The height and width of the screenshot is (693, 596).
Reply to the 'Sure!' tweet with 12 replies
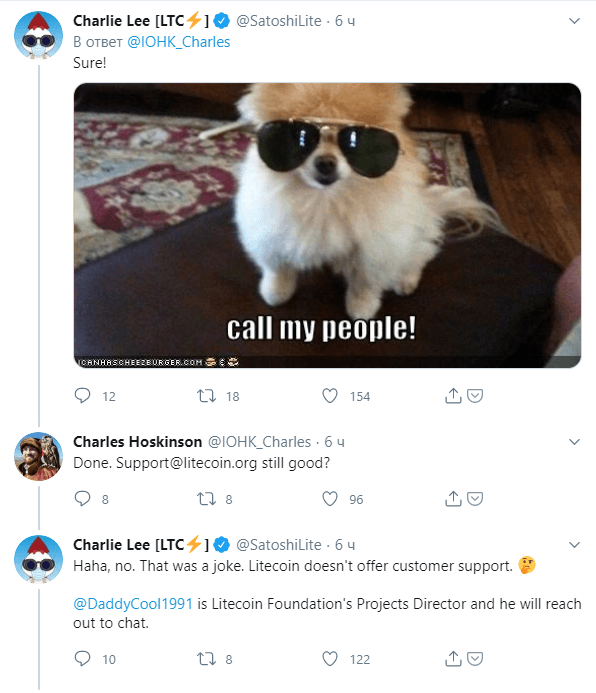click(x=82, y=396)
